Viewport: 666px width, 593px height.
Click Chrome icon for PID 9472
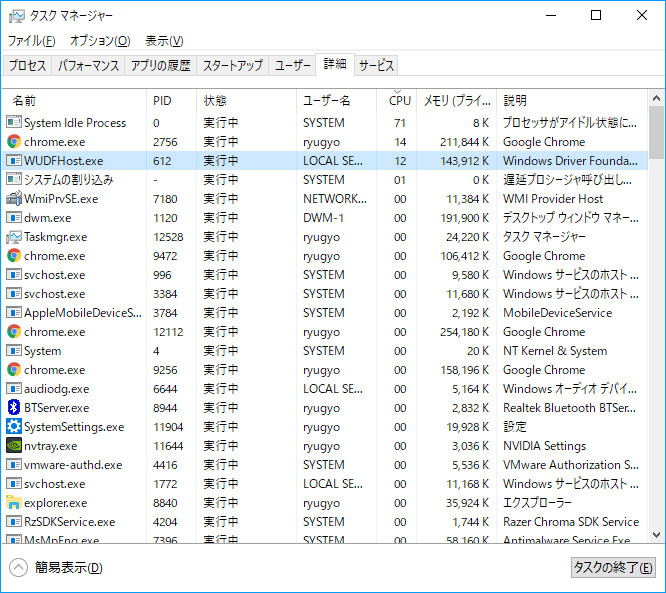coord(14,256)
